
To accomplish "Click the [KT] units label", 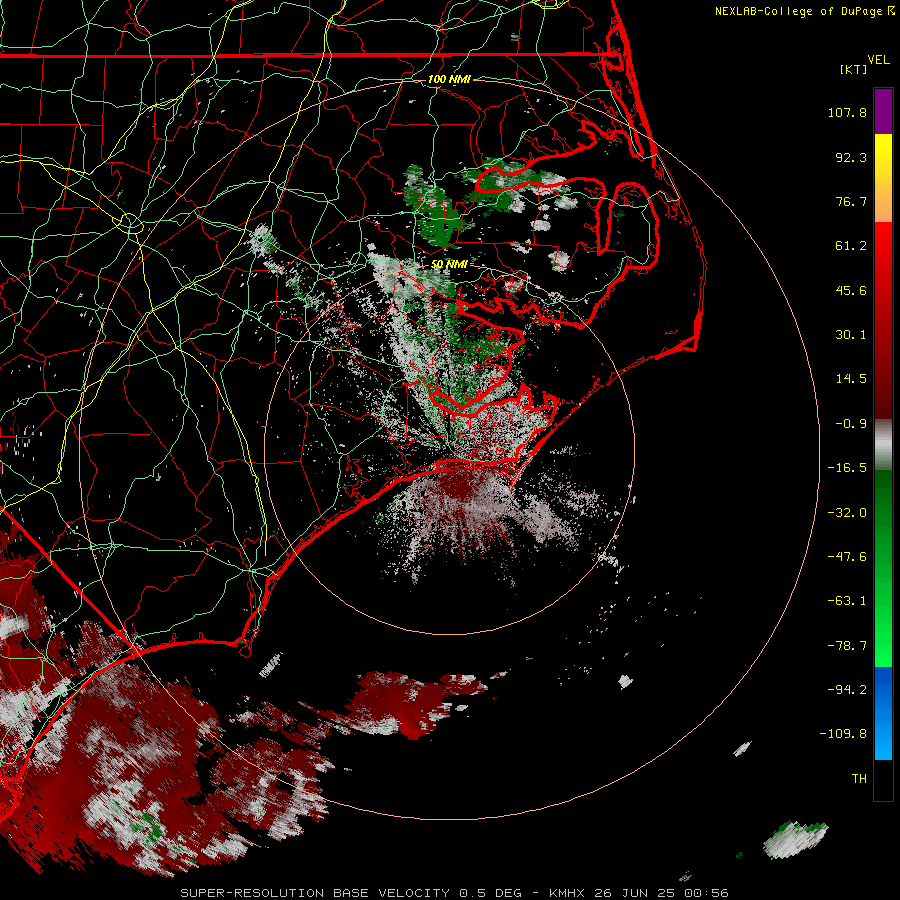I will (x=854, y=69).
